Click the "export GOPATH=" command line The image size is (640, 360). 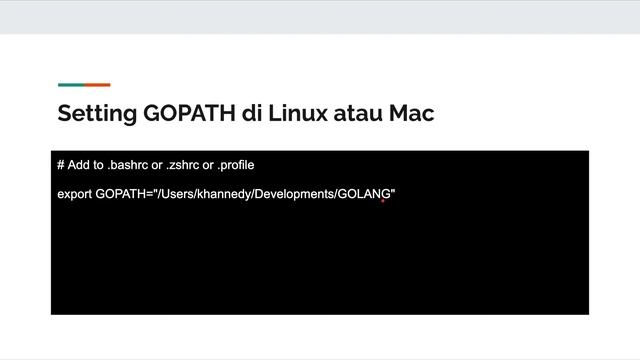click(x=226, y=194)
